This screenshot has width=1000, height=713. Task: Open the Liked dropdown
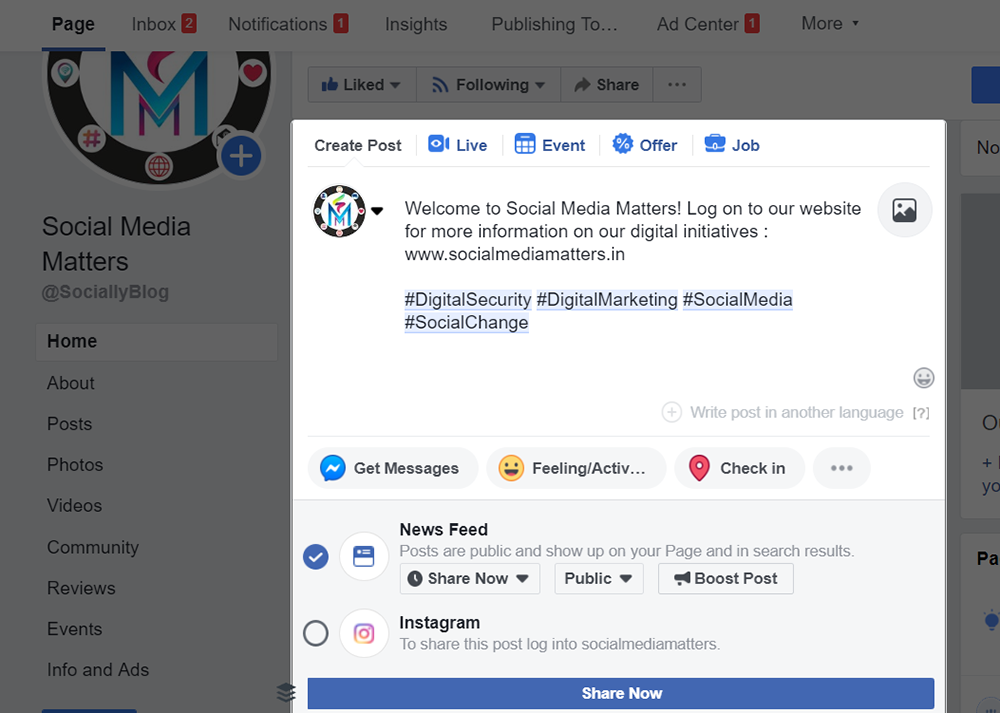[x=362, y=85]
